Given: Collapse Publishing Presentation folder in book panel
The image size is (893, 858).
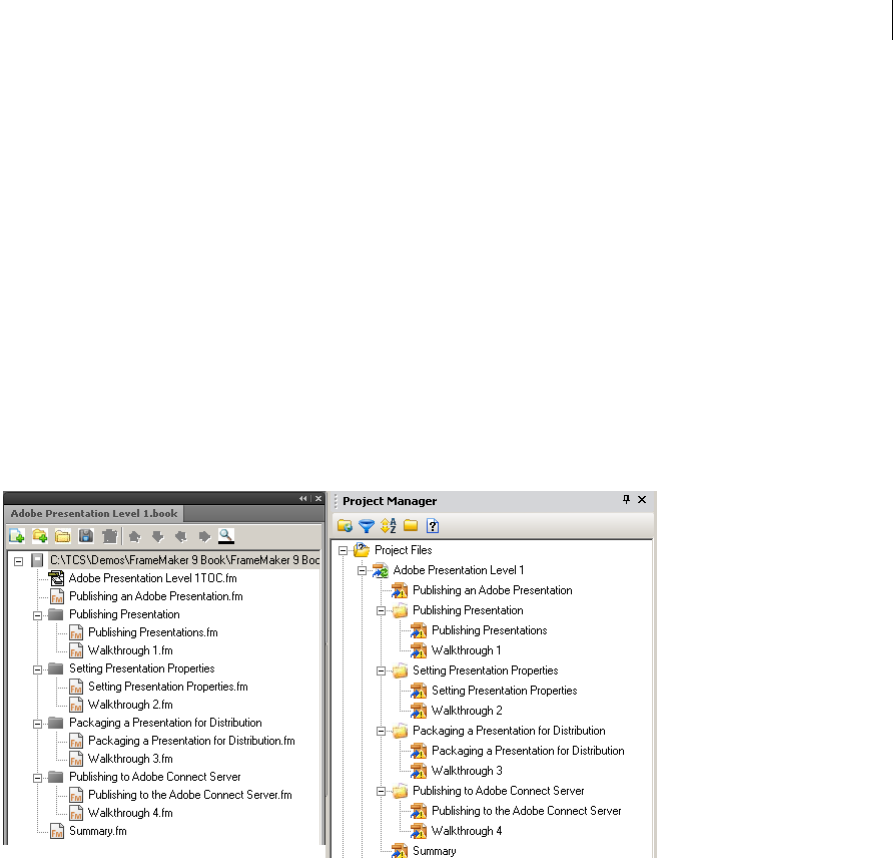Looking at the screenshot, I should 38,615.
